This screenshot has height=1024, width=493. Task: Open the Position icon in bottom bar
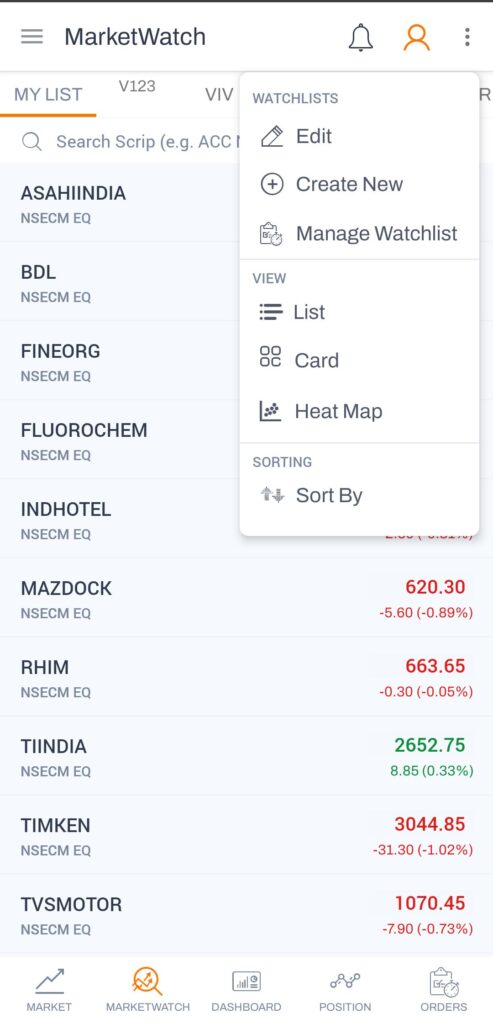click(x=345, y=981)
